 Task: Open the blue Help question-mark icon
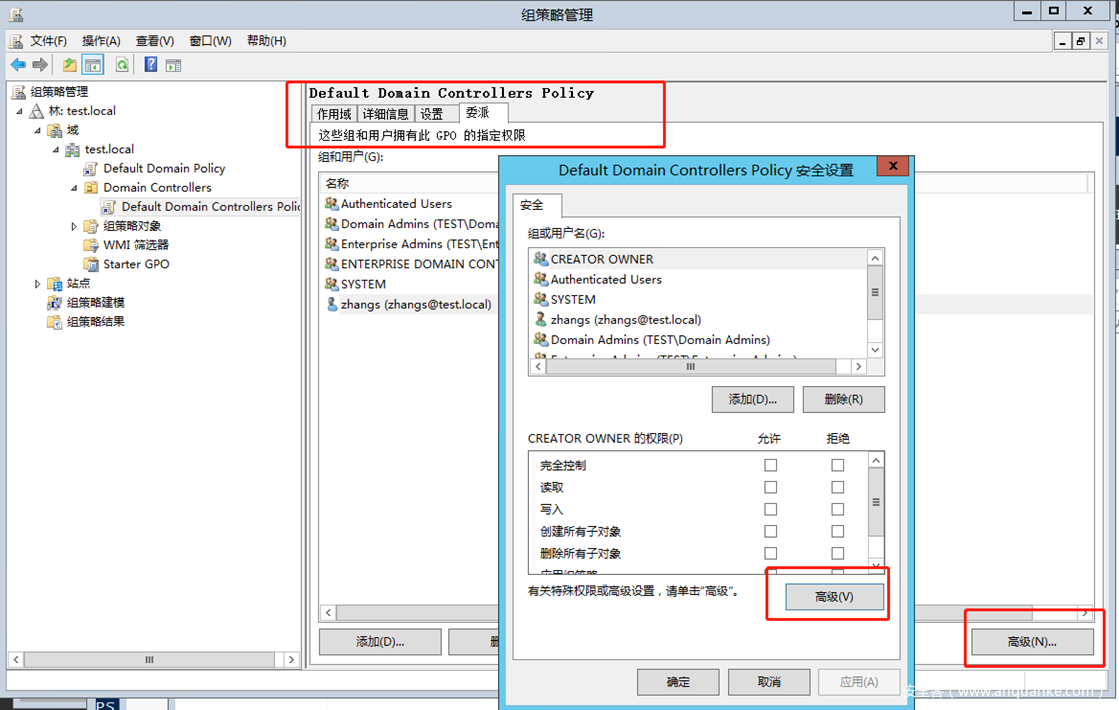pos(150,65)
